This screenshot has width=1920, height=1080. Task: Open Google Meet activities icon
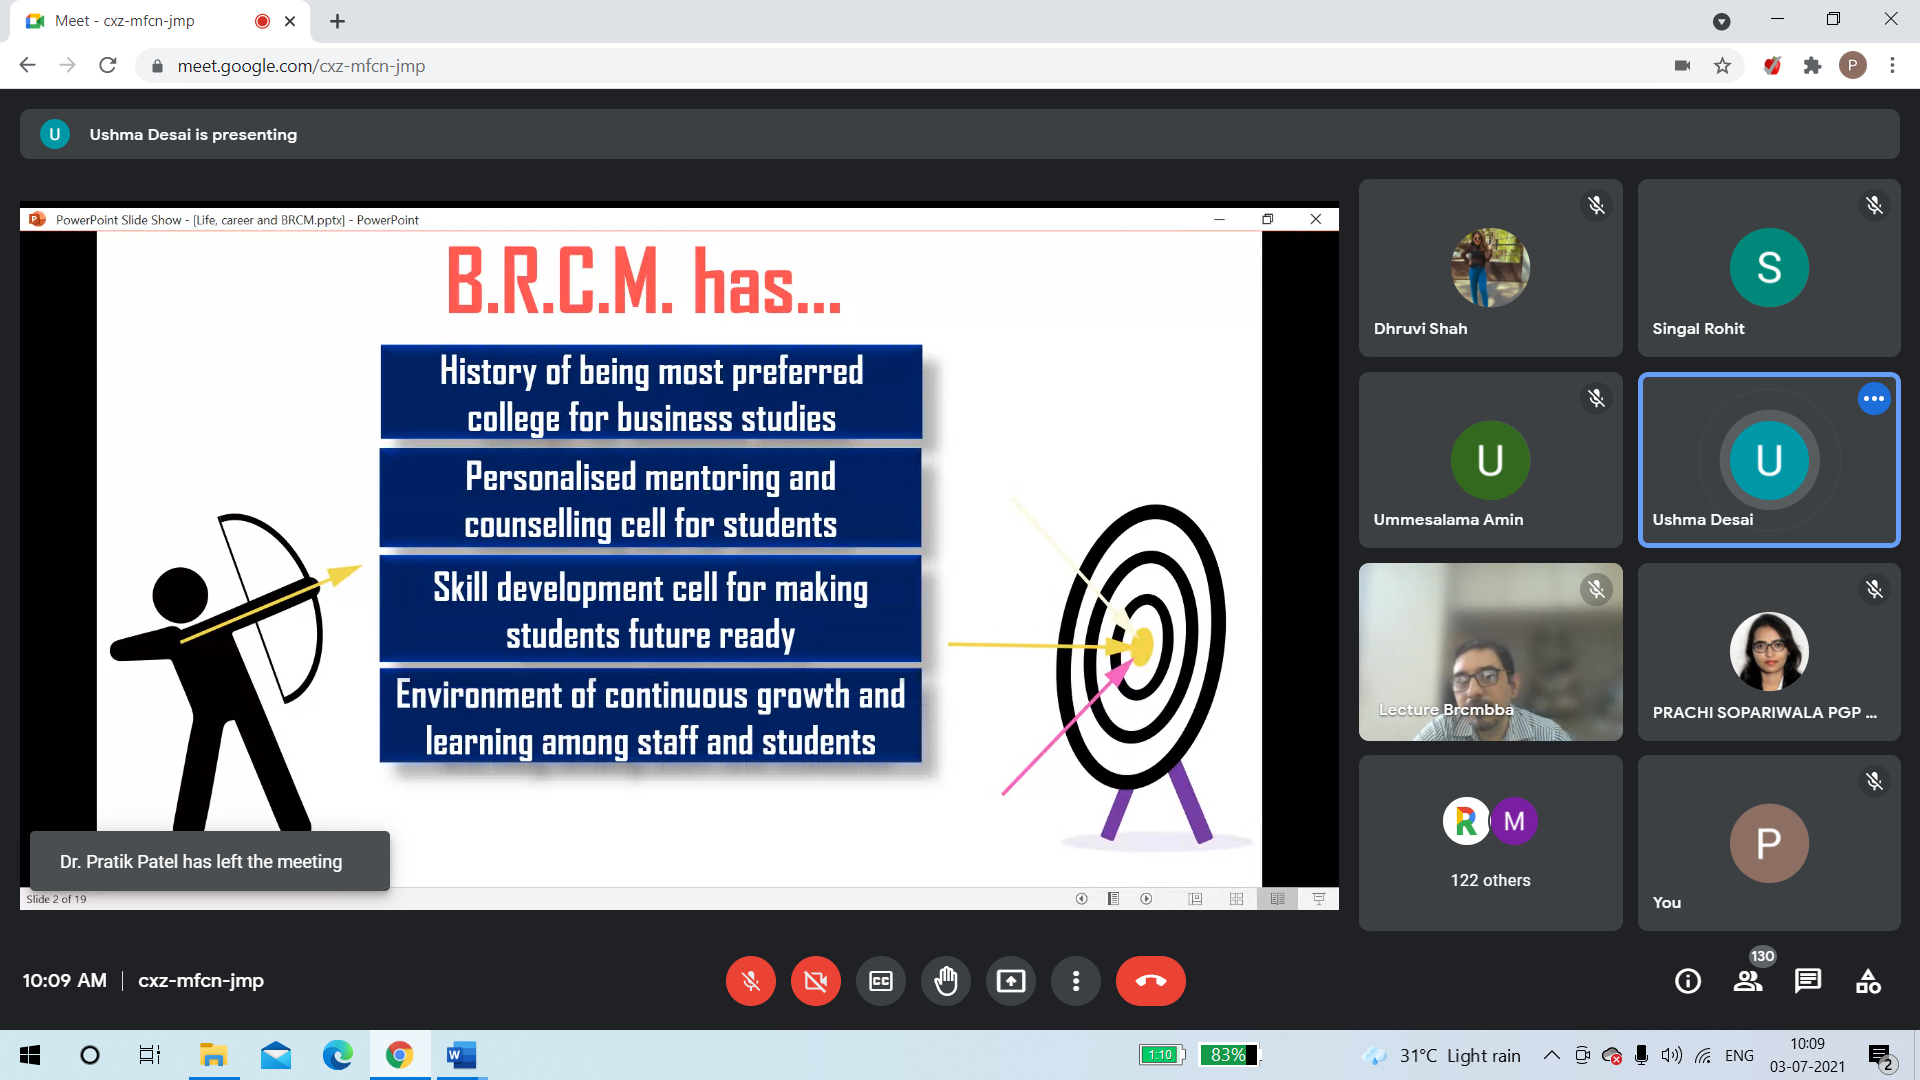coord(1868,981)
